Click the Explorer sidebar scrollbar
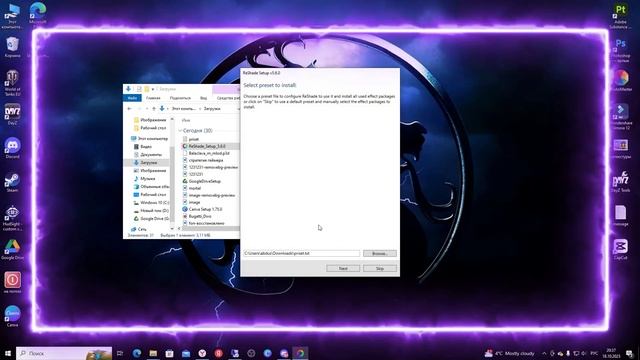Viewport: 640px width, 360px height. tap(172, 184)
